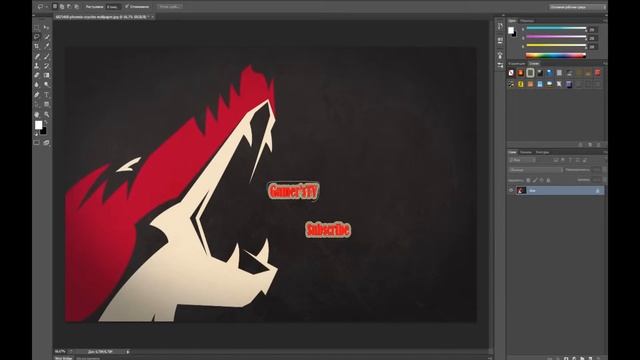Select the Zoom tool

tap(47, 115)
